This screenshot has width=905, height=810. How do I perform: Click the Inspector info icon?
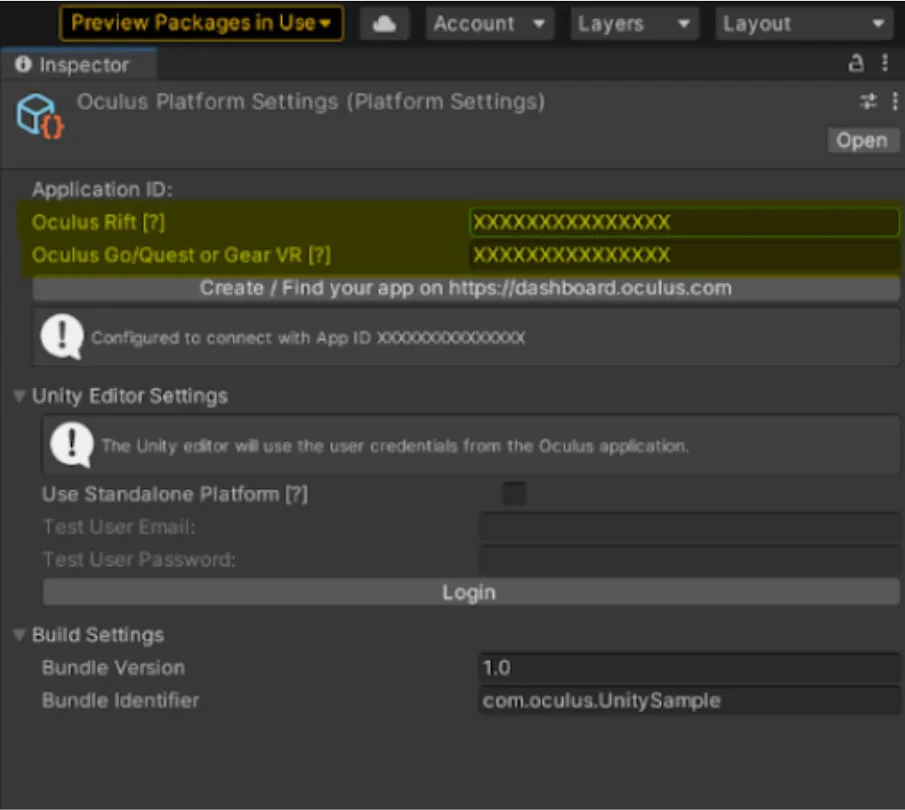23,64
